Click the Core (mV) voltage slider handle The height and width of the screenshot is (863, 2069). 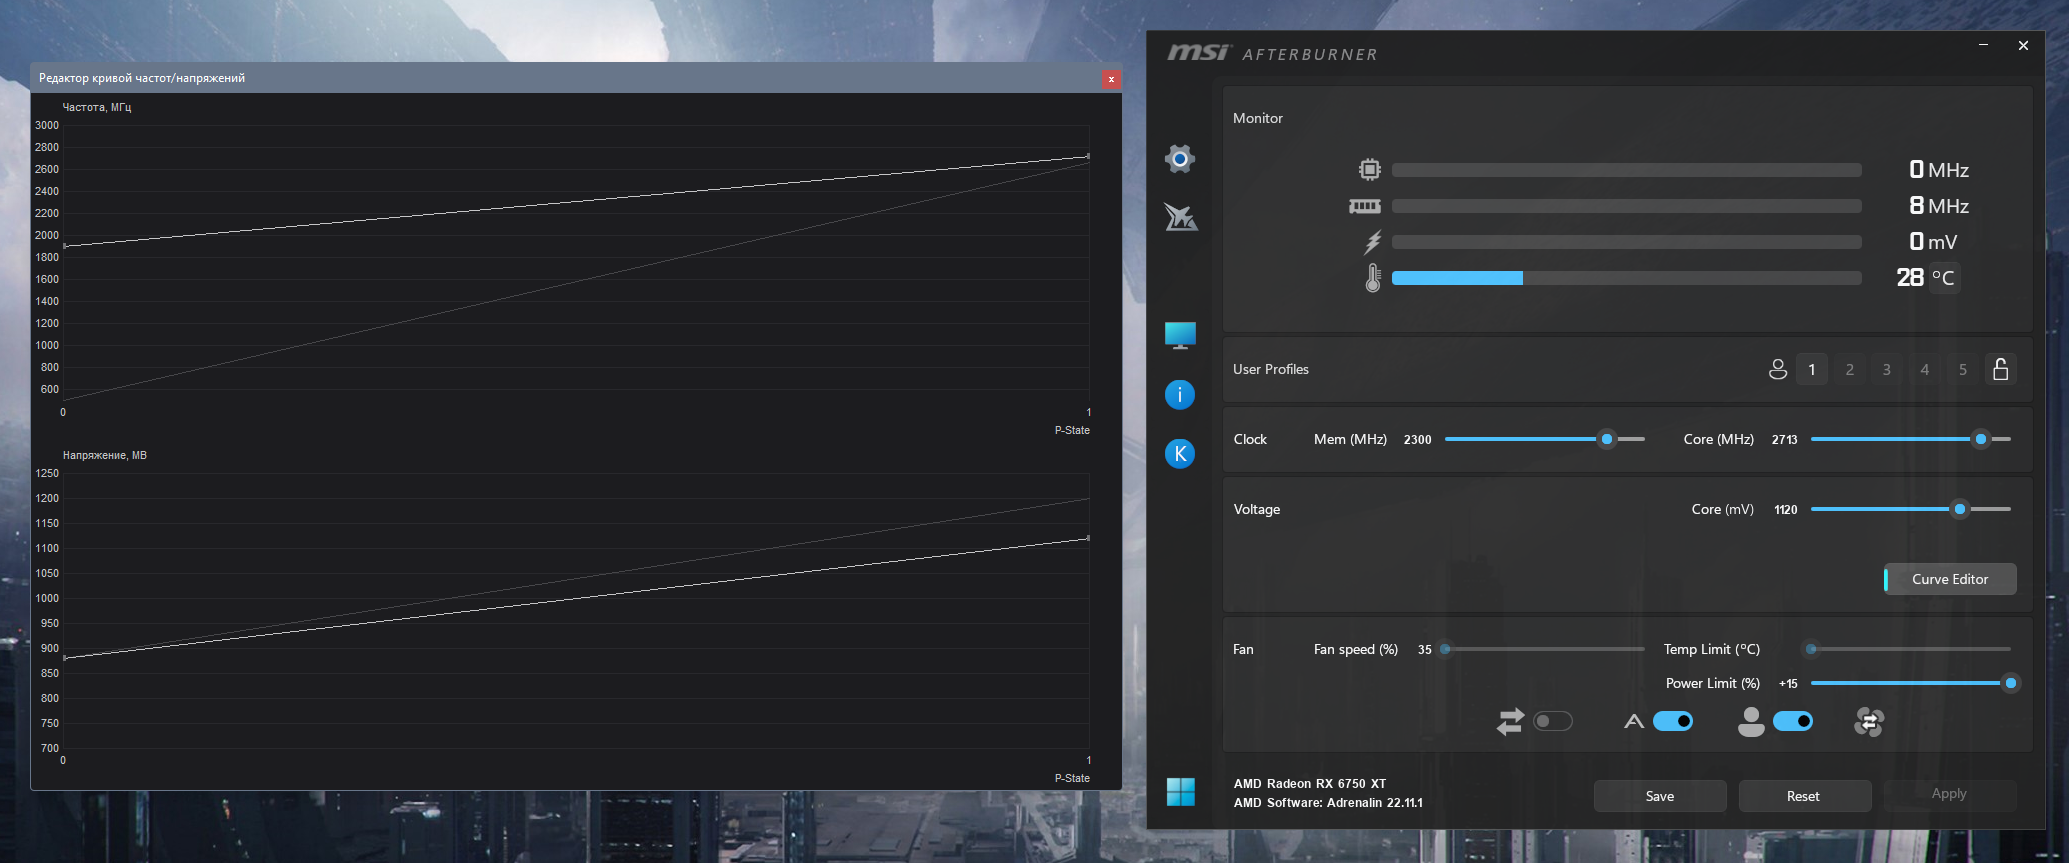pyautogui.click(x=1960, y=509)
